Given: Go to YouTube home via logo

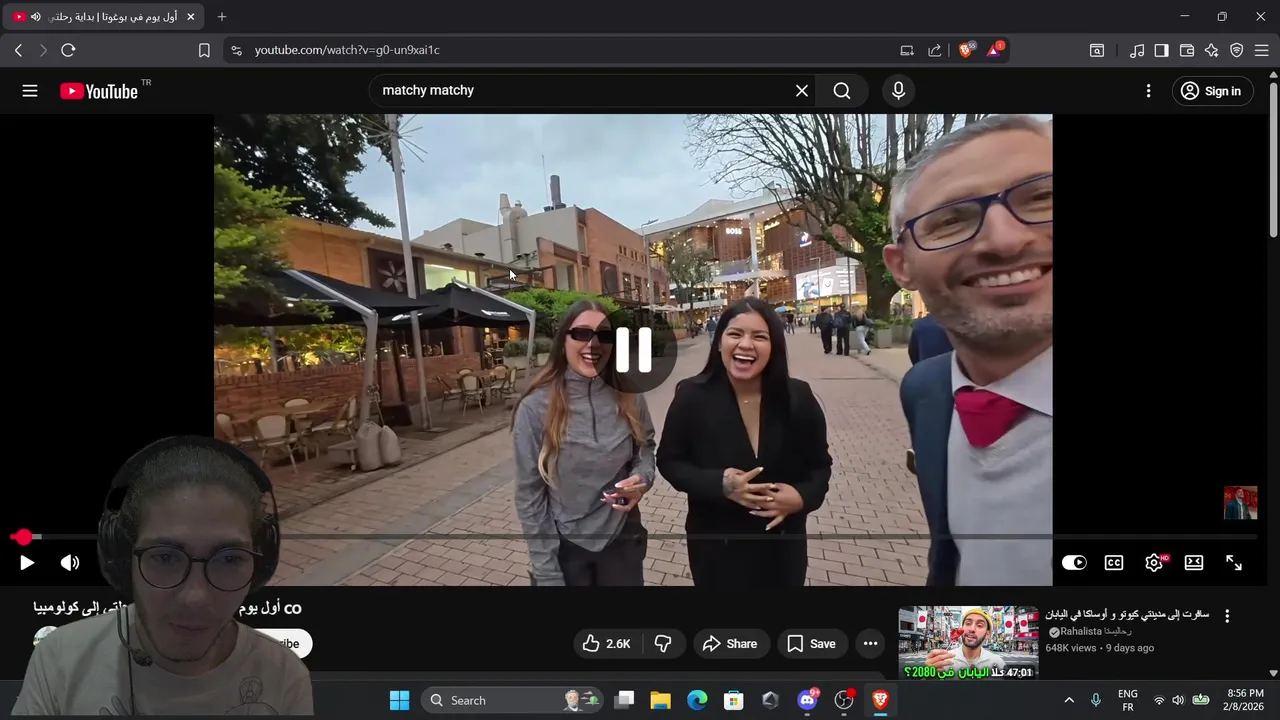Looking at the screenshot, I should point(98,91).
